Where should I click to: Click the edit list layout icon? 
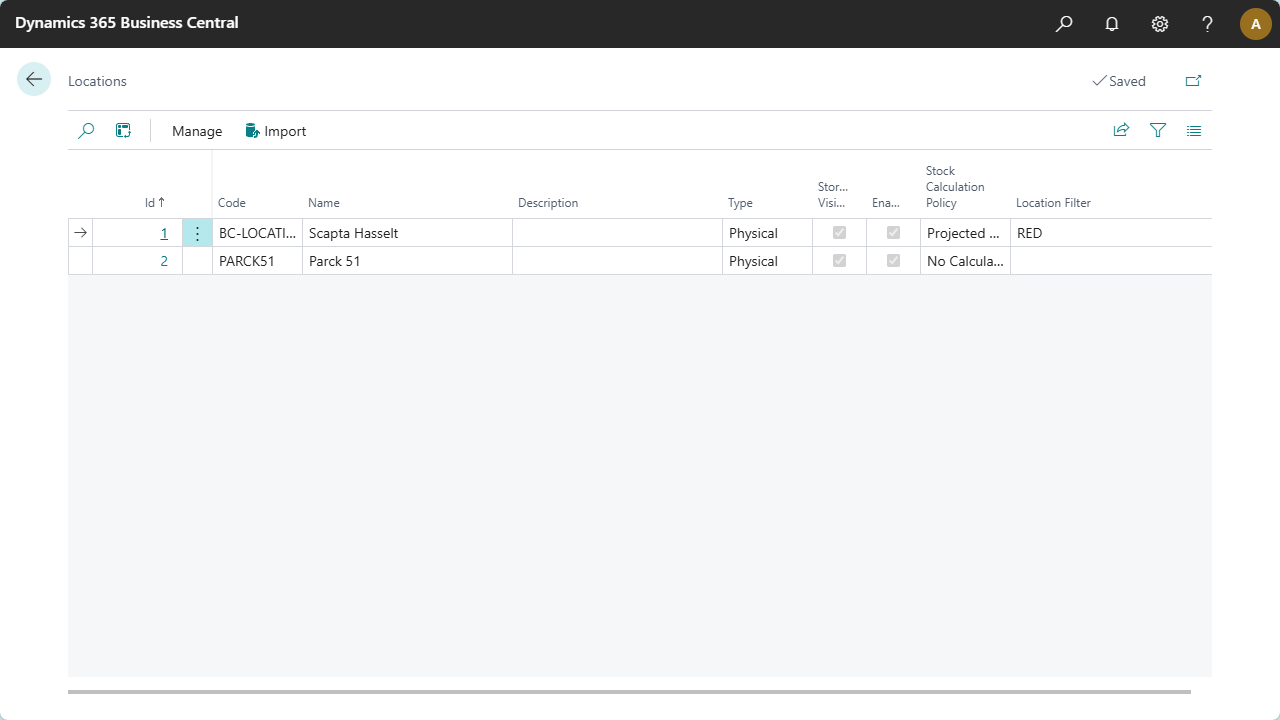coord(123,131)
